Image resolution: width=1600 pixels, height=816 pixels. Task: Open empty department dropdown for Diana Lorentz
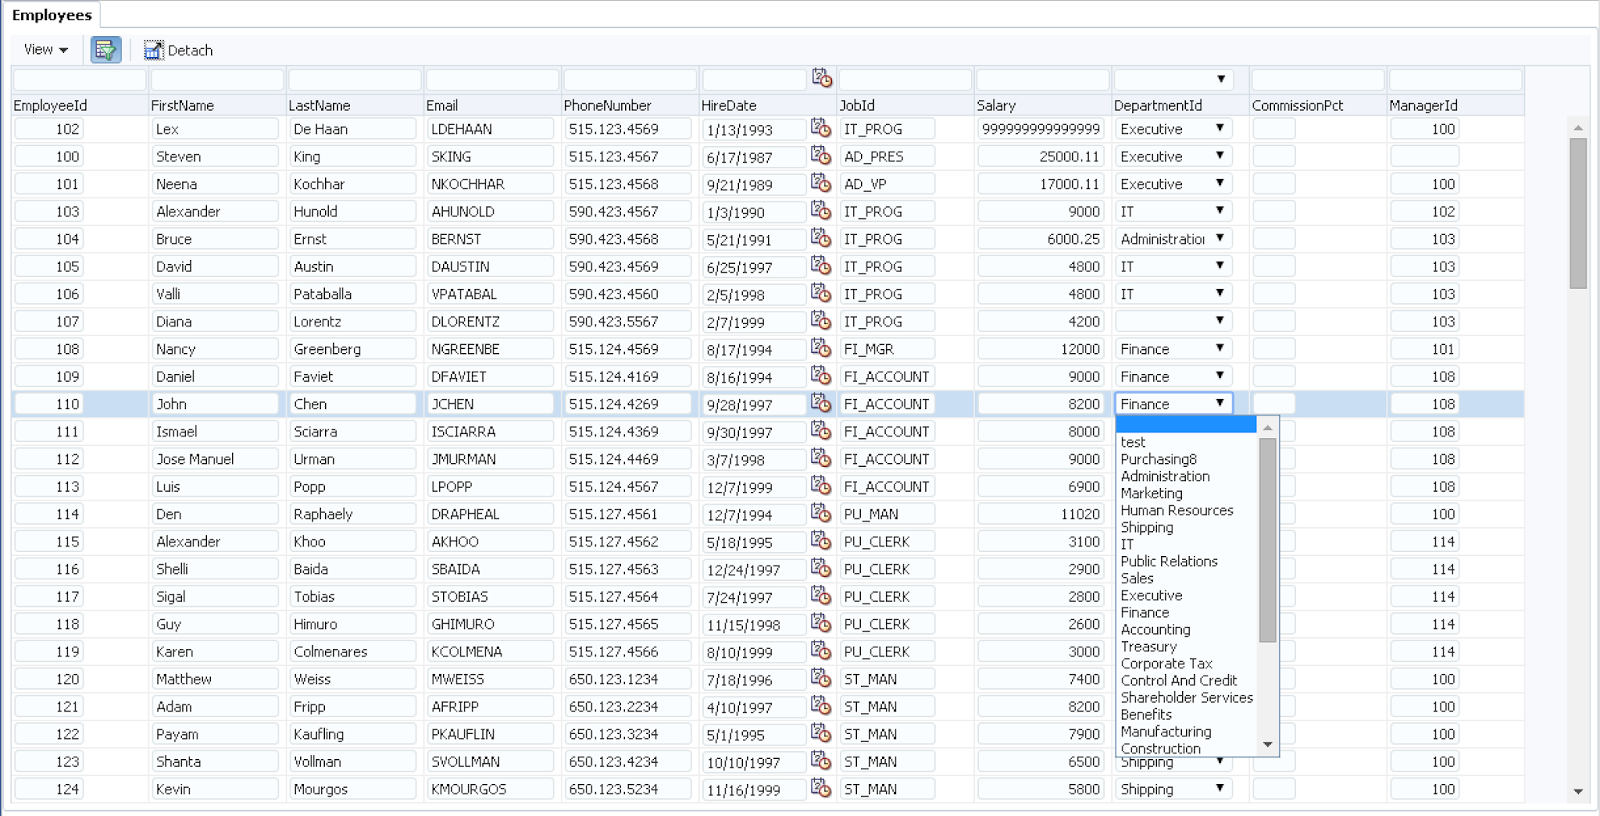point(1174,321)
